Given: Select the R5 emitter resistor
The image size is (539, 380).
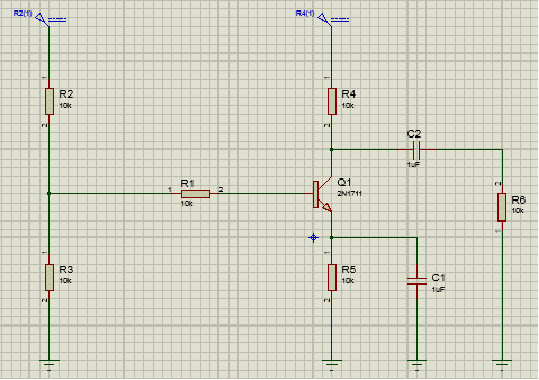Looking at the screenshot, I should (x=332, y=277).
